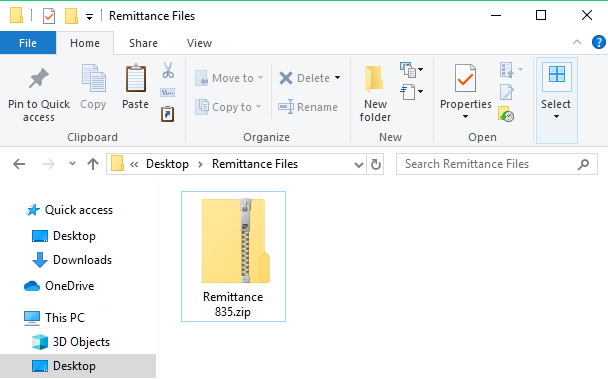Maximize the Remittance Files window
This screenshot has height=379, width=608.
tap(541, 16)
